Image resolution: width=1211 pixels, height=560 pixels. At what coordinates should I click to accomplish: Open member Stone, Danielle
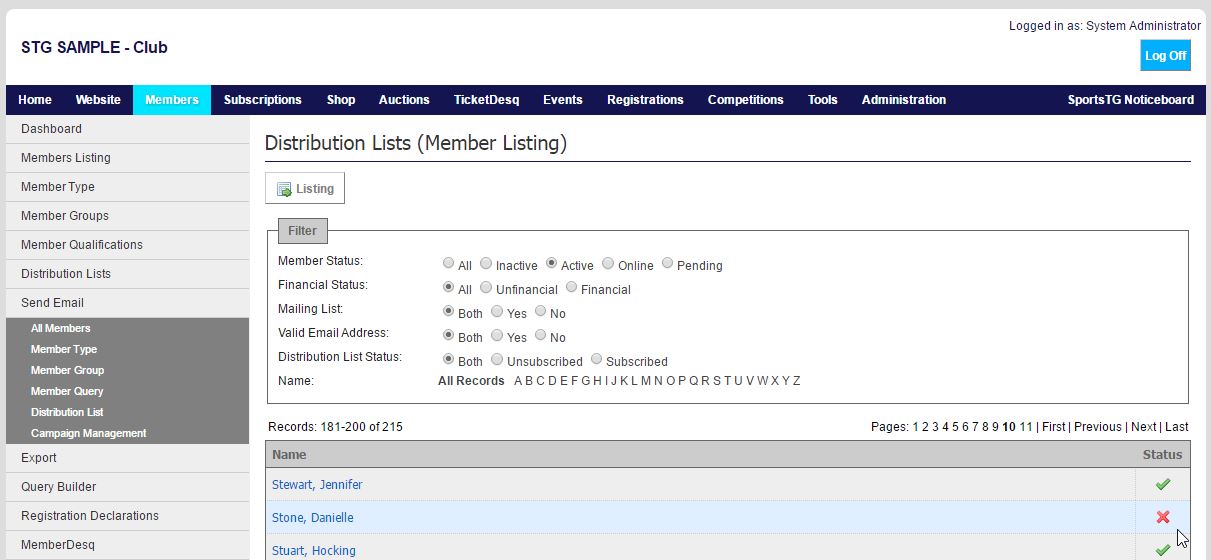pyautogui.click(x=313, y=518)
